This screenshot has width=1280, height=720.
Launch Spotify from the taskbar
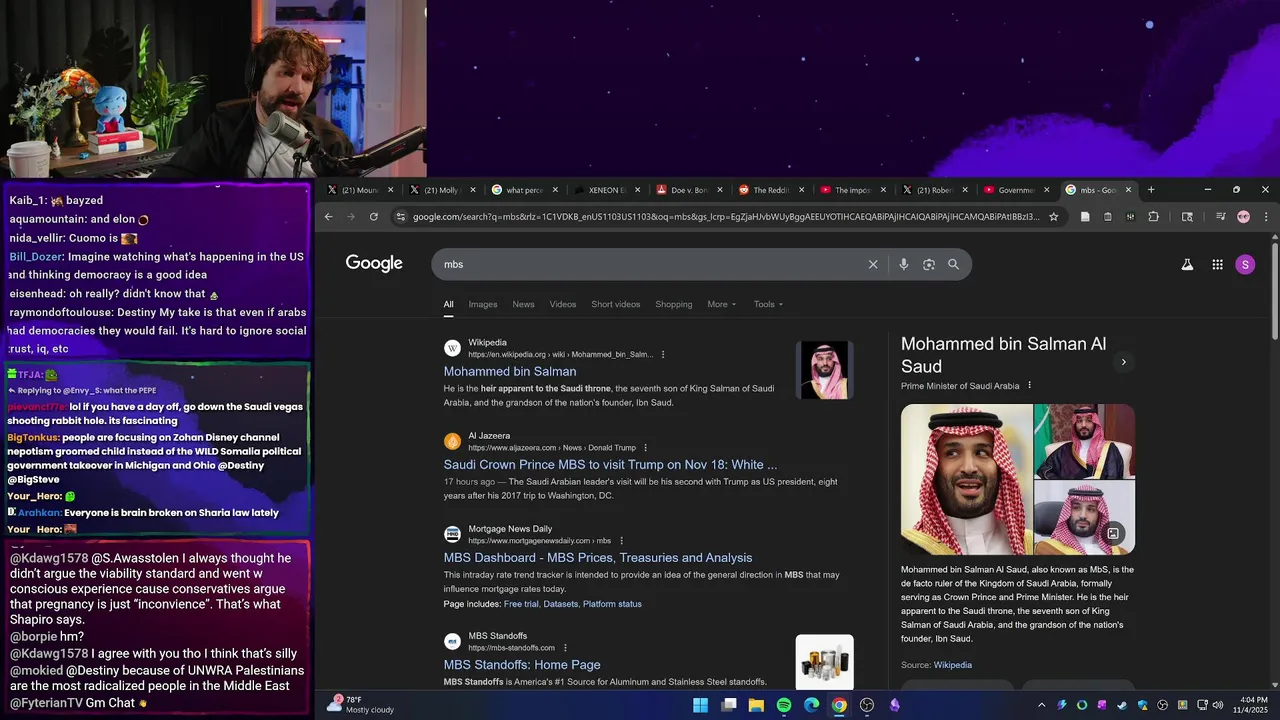pyautogui.click(x=784, y=705)
